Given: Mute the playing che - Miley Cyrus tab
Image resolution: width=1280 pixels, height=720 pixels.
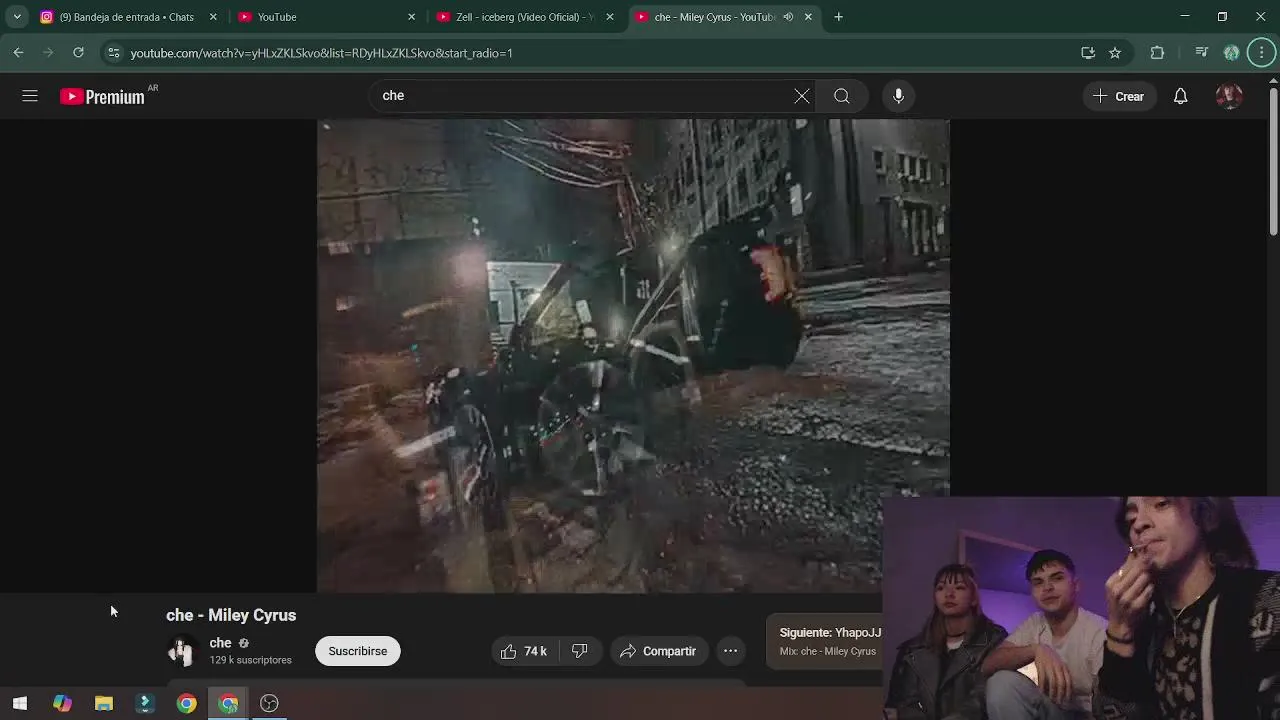Looking at the screenshot, I should (788, 17).
